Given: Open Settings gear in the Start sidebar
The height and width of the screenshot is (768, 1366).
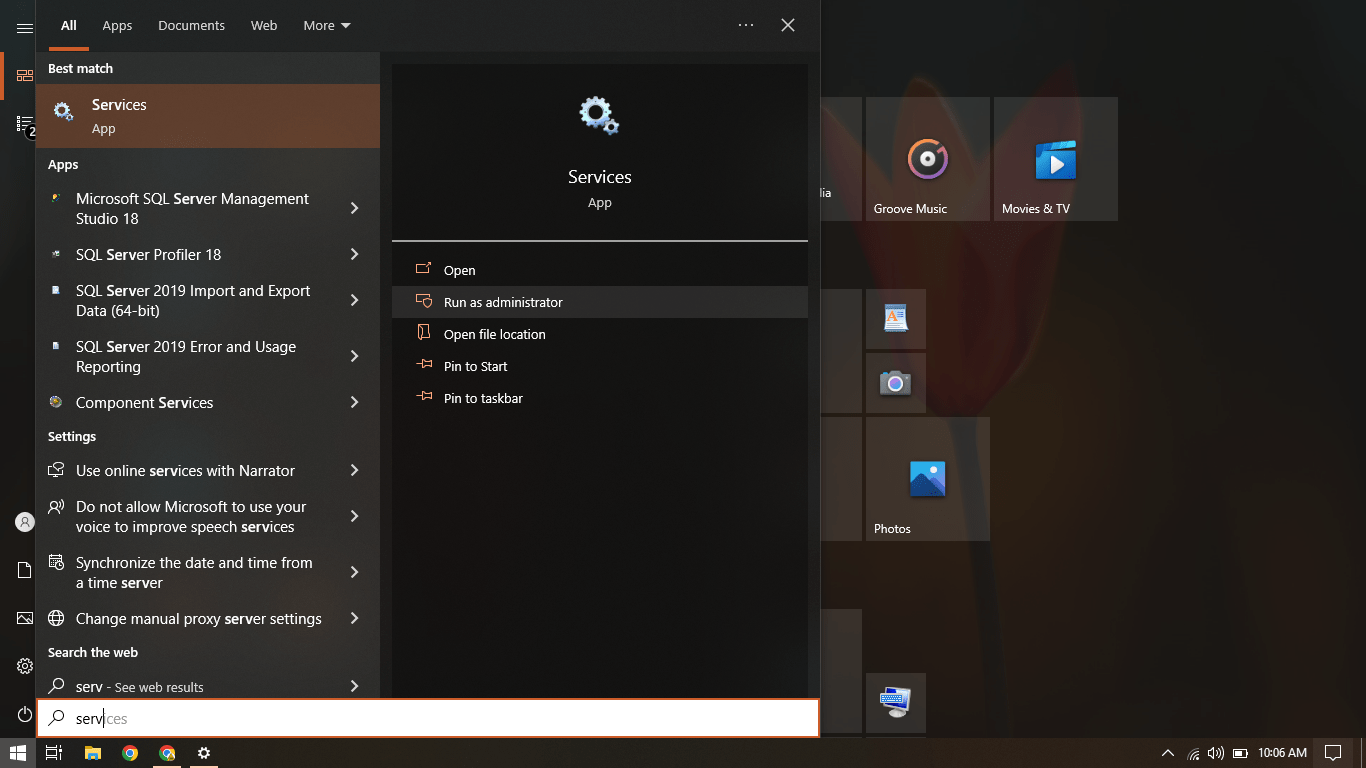Looking at the screenshot, I should click(x=25, y=666).
